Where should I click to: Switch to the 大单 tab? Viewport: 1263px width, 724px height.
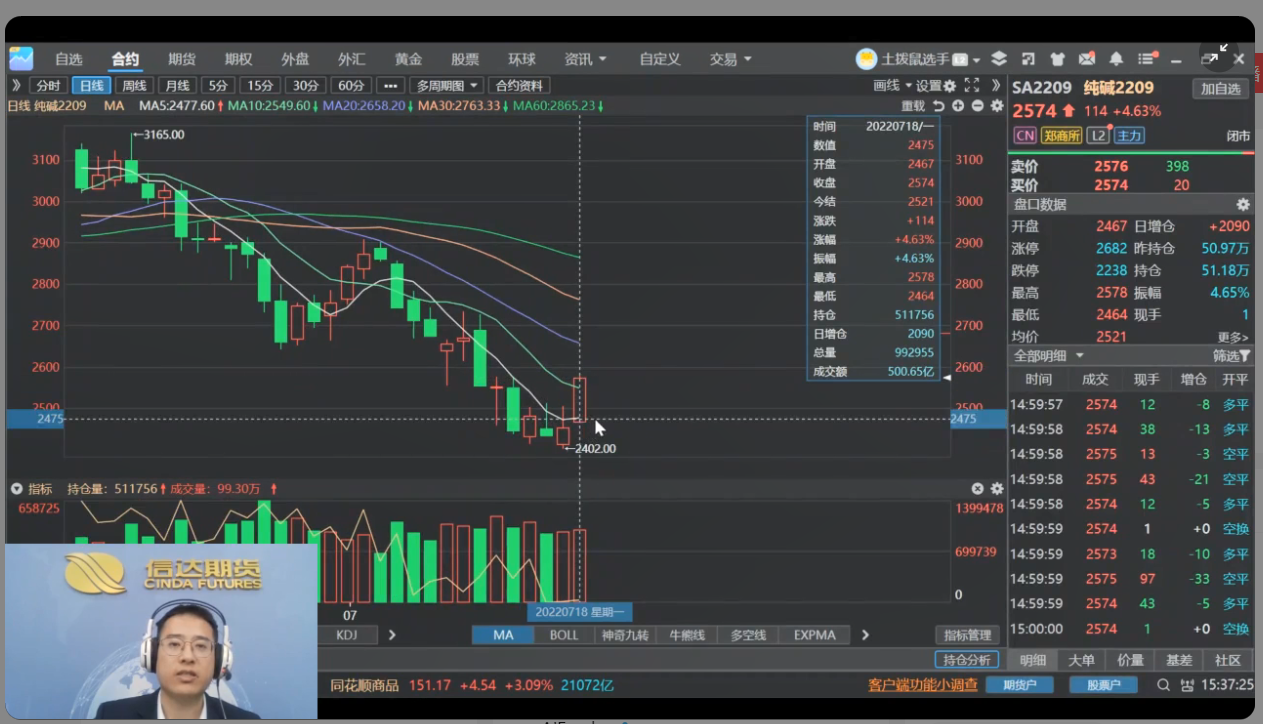(1081, 660)
